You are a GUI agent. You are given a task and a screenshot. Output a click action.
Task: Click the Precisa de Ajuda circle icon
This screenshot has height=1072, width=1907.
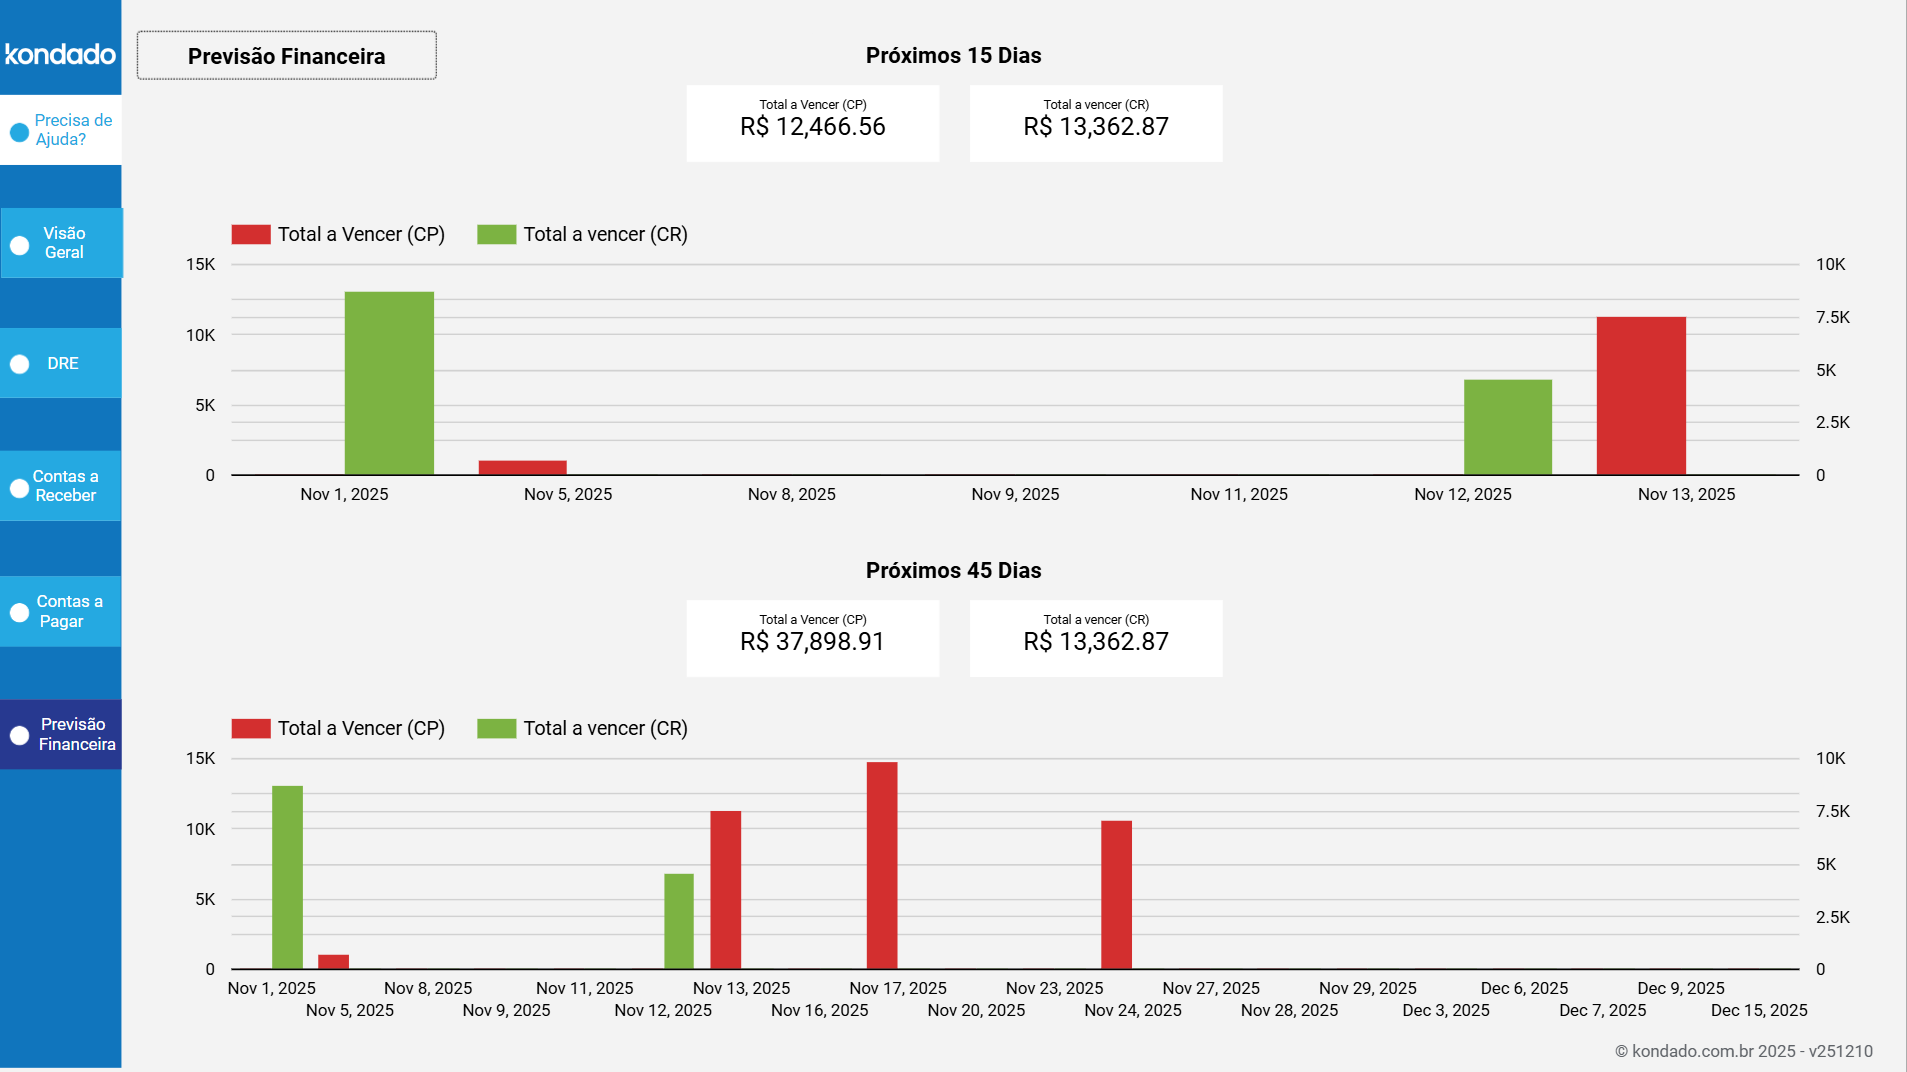click(x=17, y=130)
